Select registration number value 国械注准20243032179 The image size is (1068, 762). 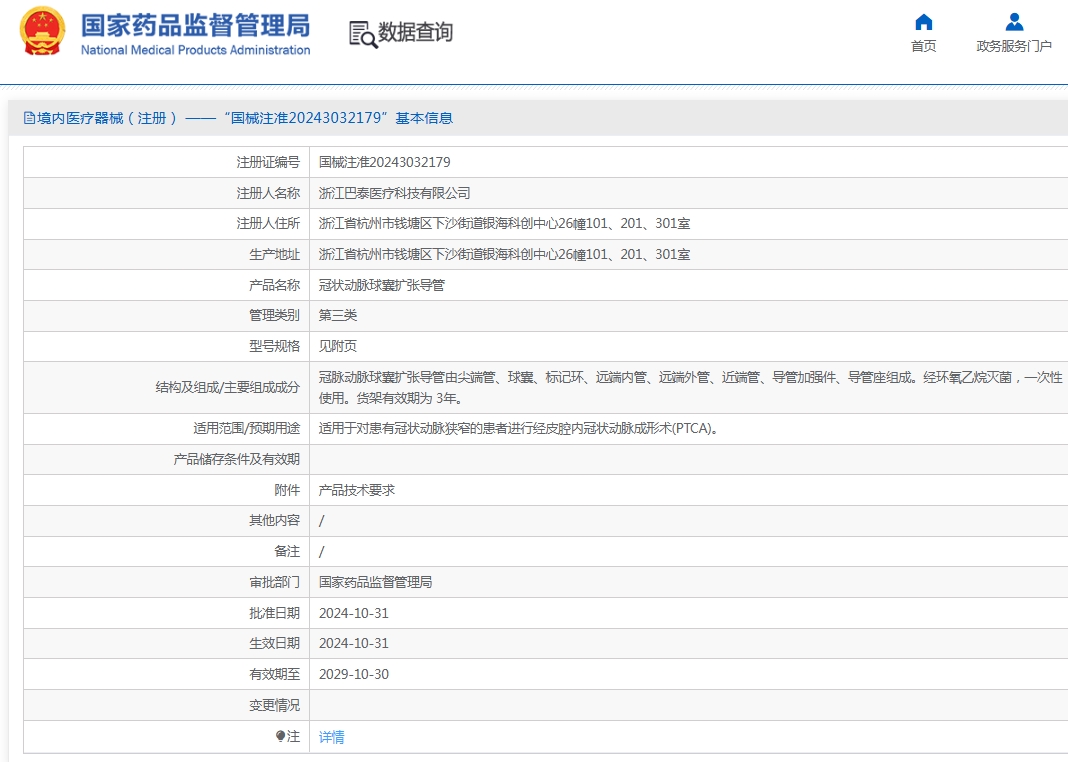[385, 162]
